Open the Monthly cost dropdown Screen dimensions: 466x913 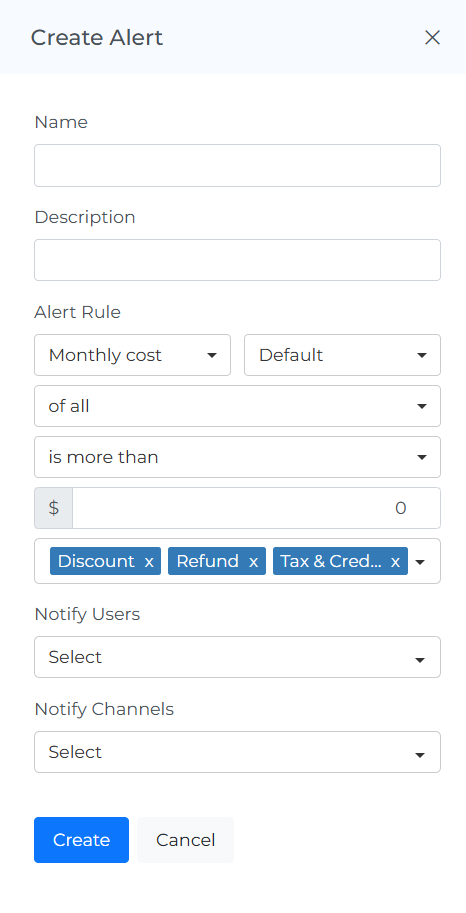[x=133, y=355]
